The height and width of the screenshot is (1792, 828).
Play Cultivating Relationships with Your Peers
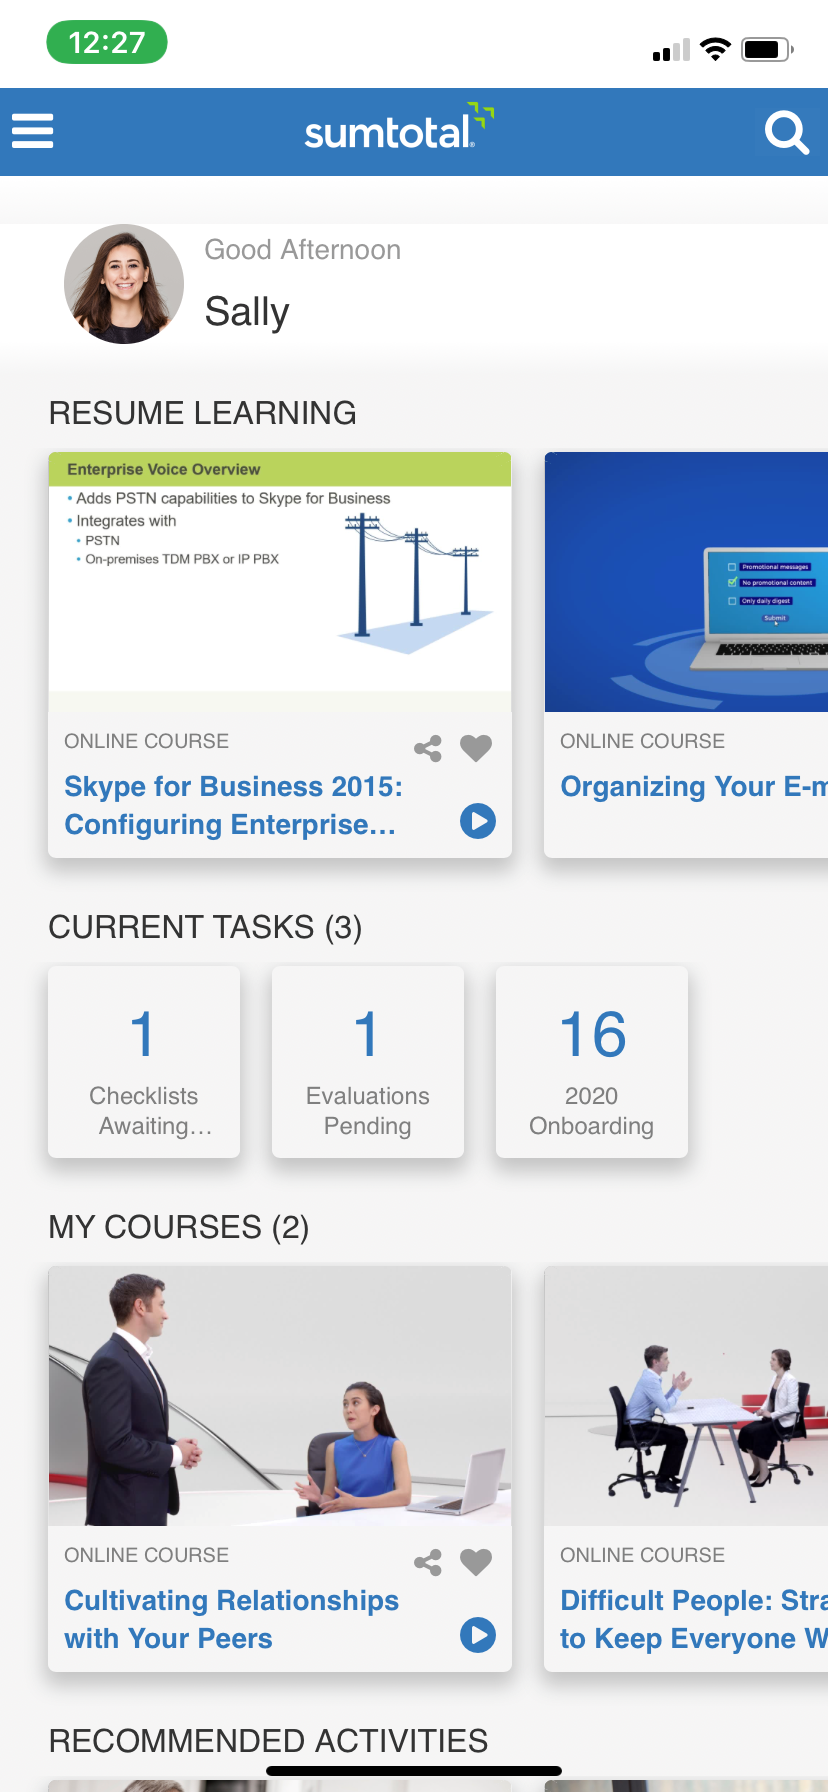point(478,1635)
